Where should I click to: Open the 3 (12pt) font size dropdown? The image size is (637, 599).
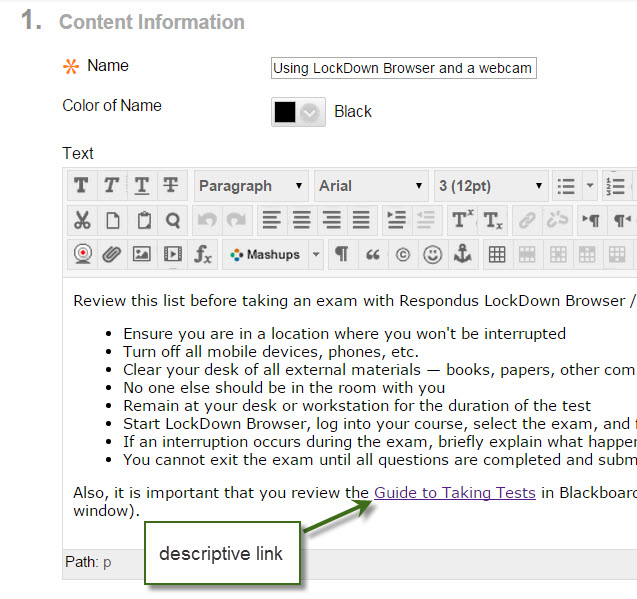coord(491,186)
